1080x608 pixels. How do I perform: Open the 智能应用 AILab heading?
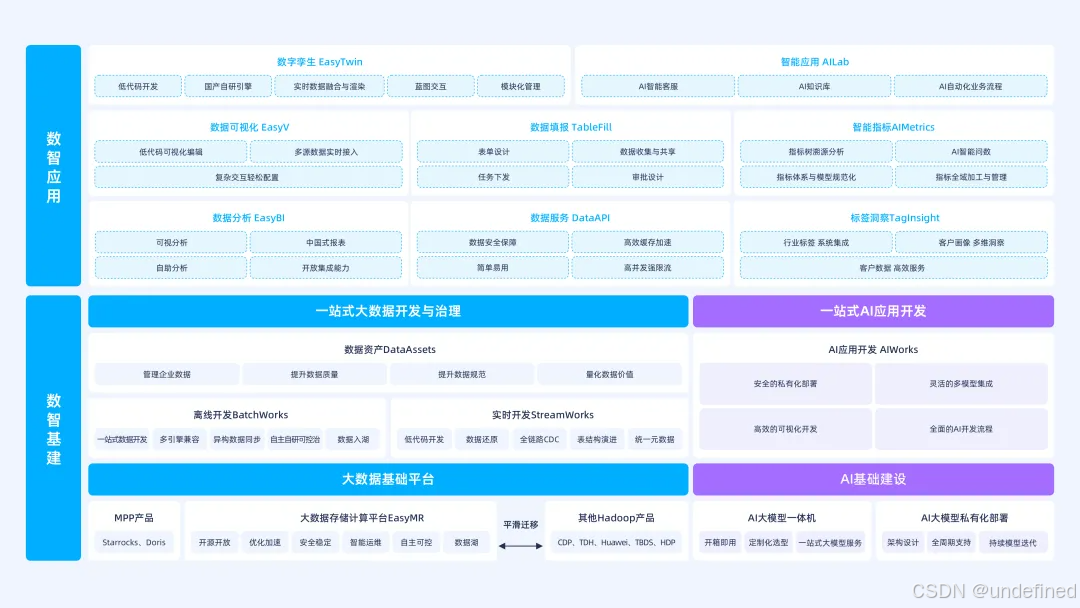[815, 62]
